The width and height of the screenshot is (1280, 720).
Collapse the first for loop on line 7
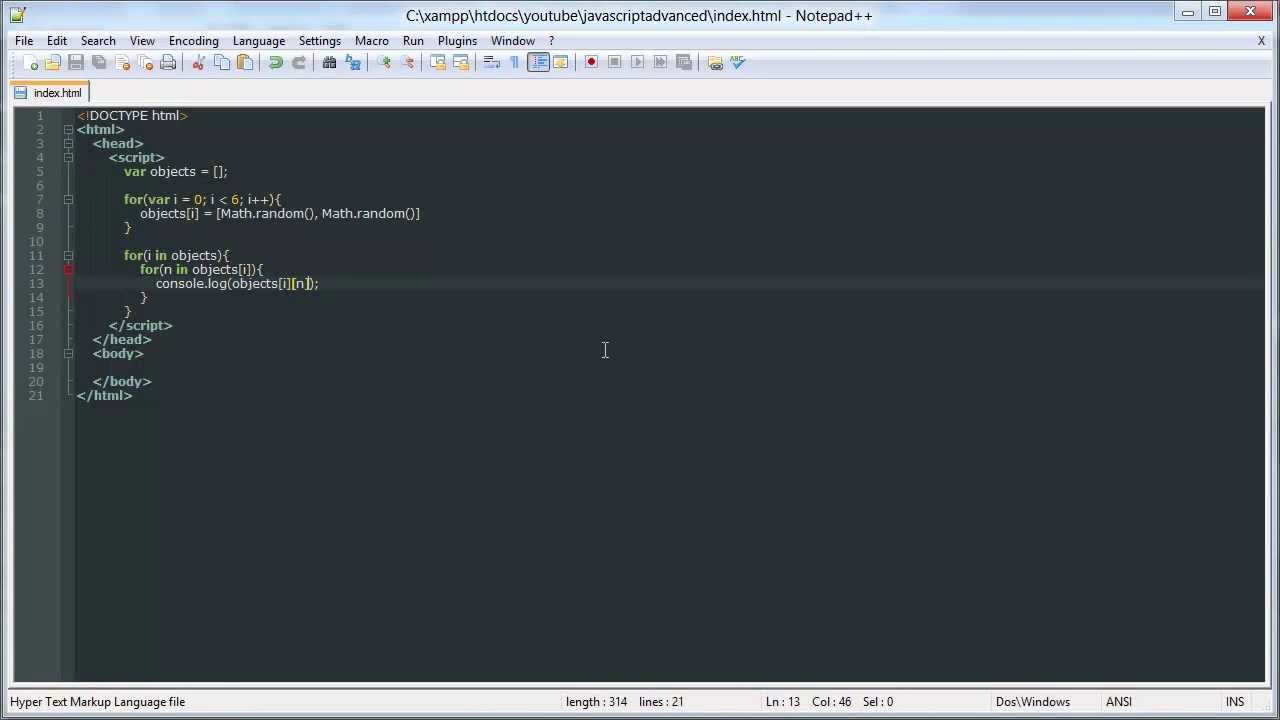[68, 200]
